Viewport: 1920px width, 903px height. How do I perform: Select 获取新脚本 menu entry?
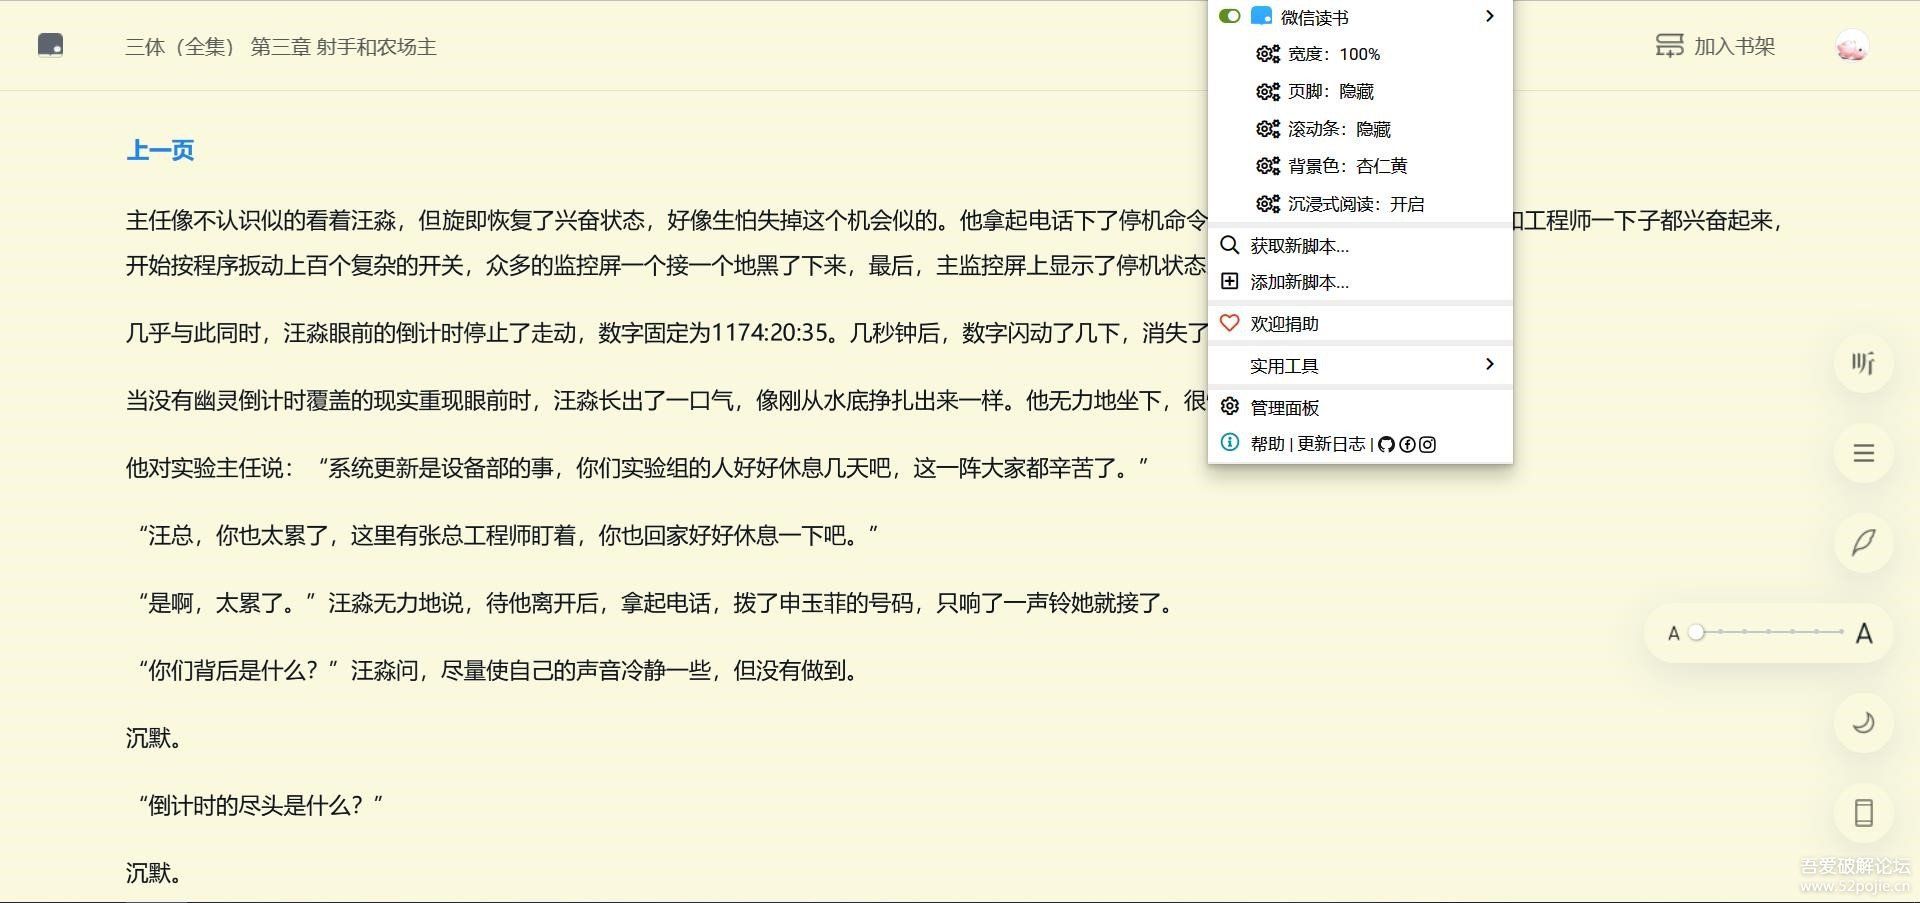tap(1299, 246)
